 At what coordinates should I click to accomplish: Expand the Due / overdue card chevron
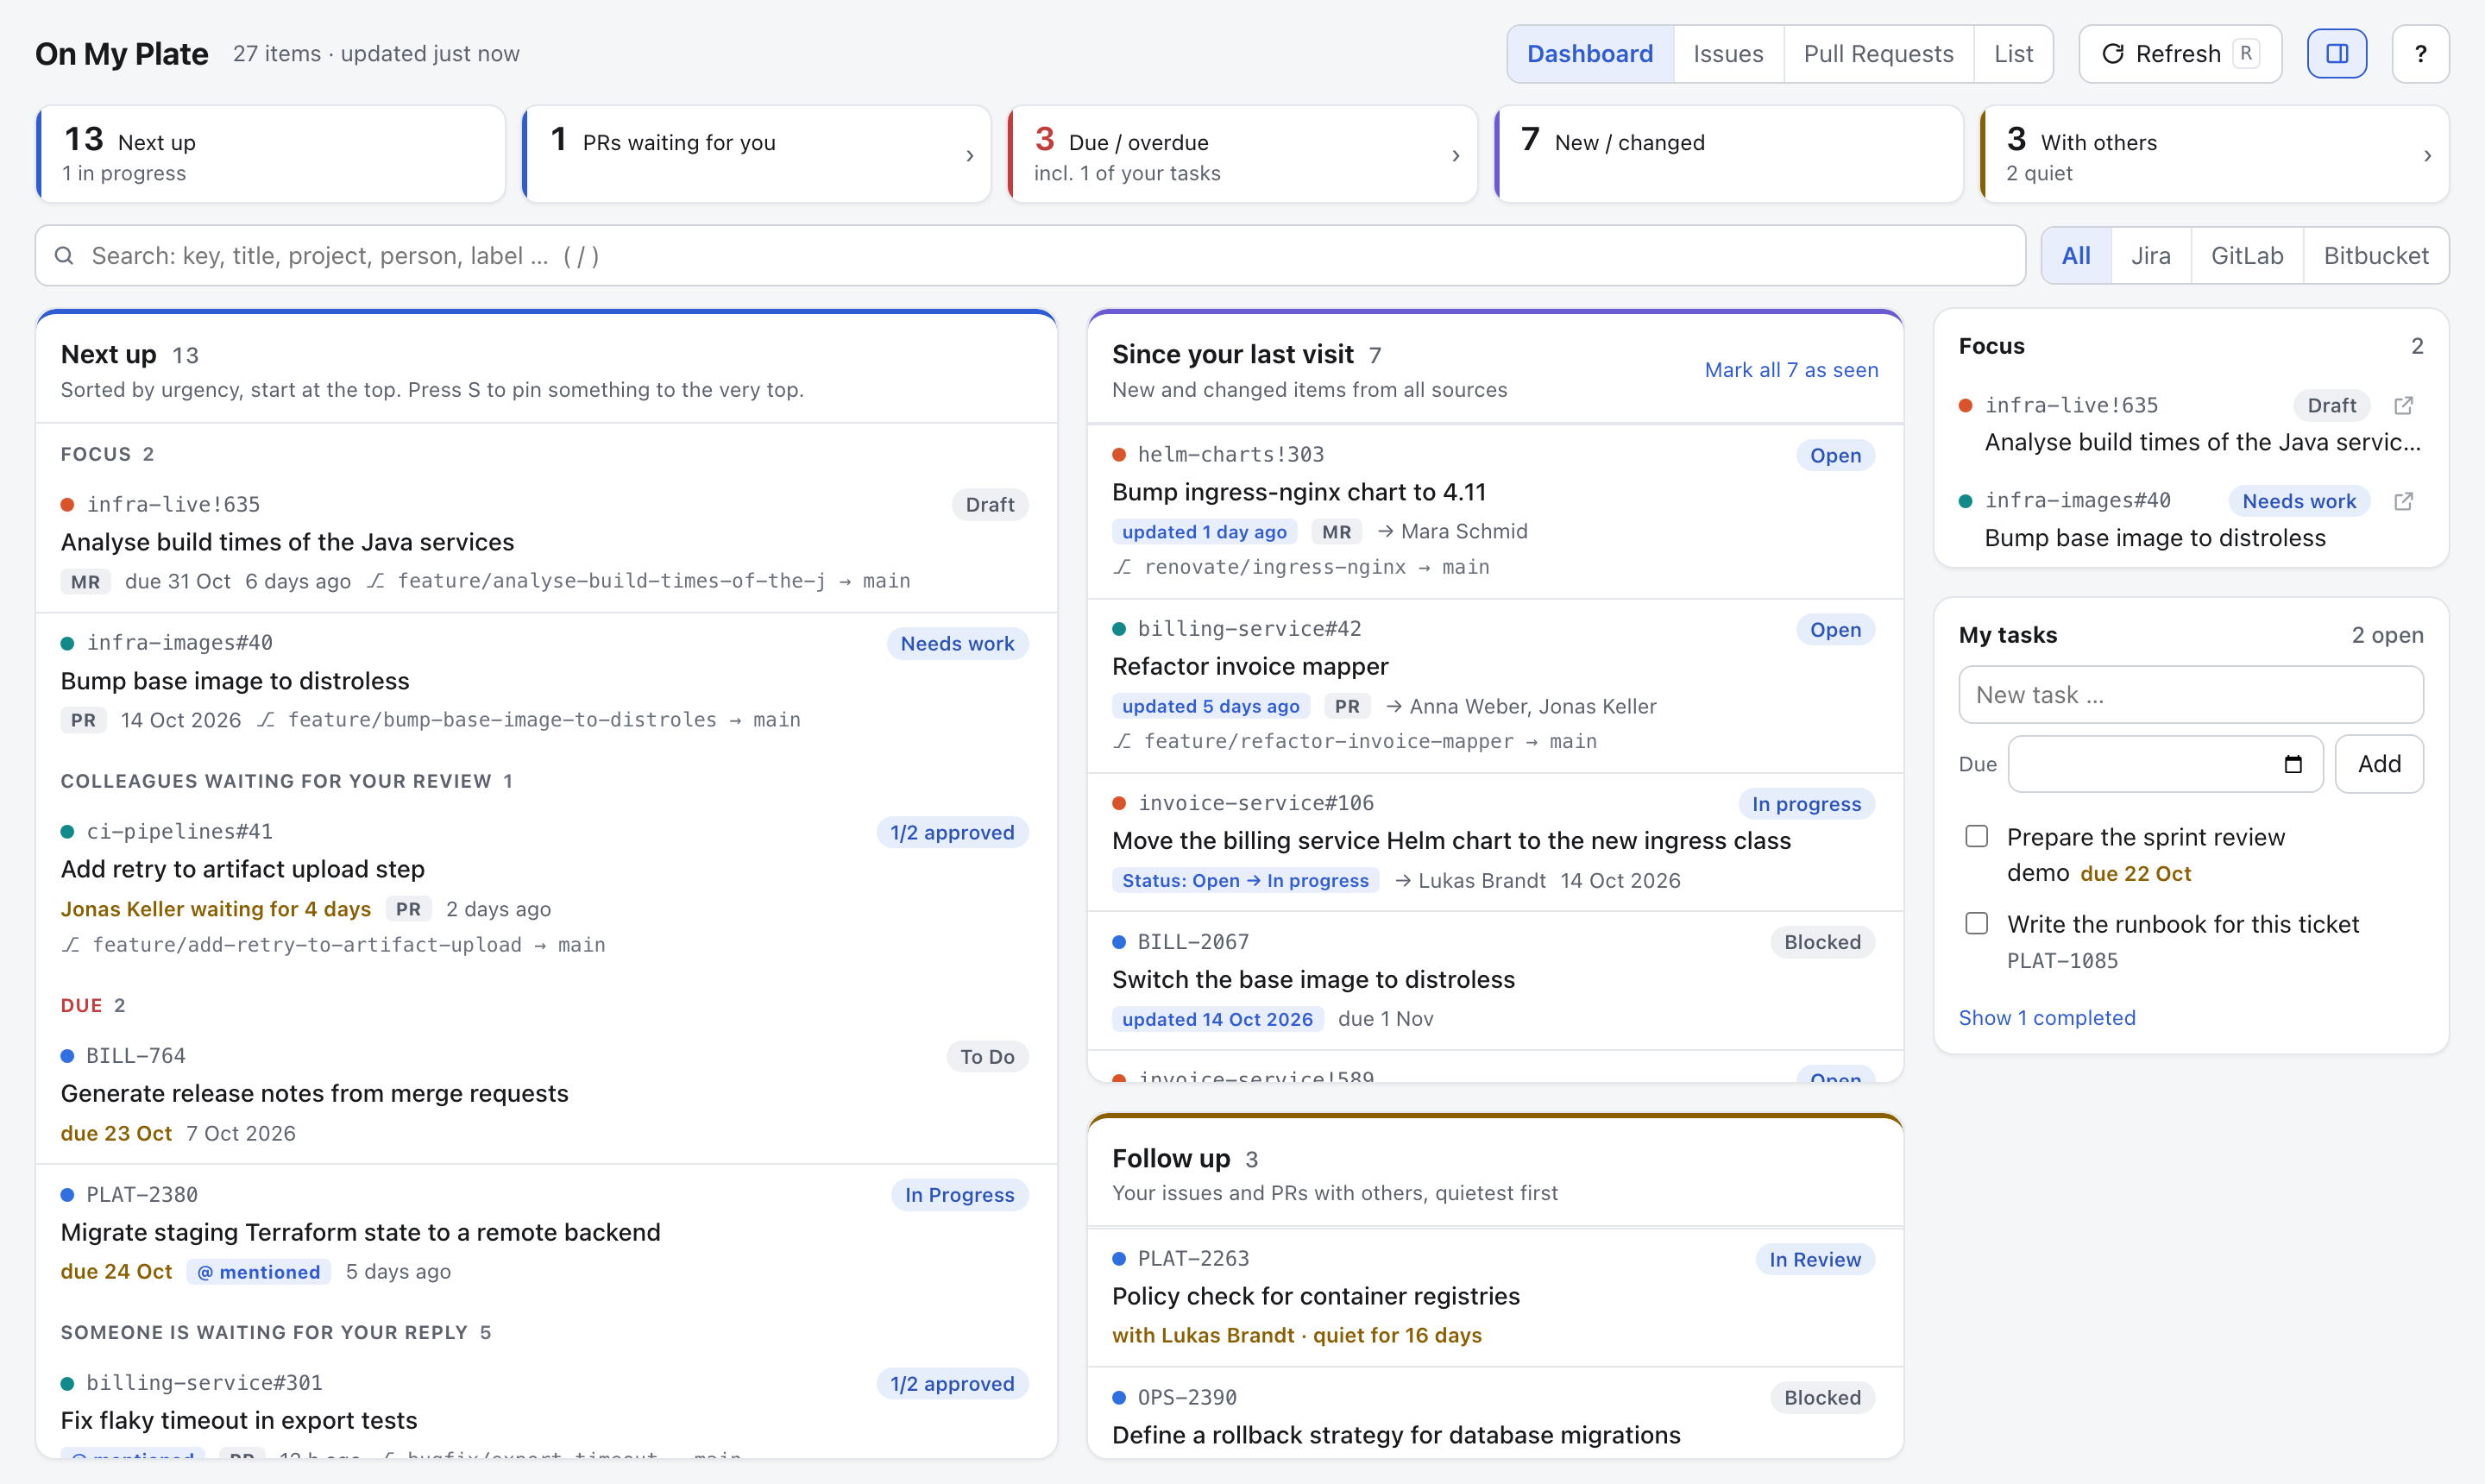click(x=1455, y=156)
